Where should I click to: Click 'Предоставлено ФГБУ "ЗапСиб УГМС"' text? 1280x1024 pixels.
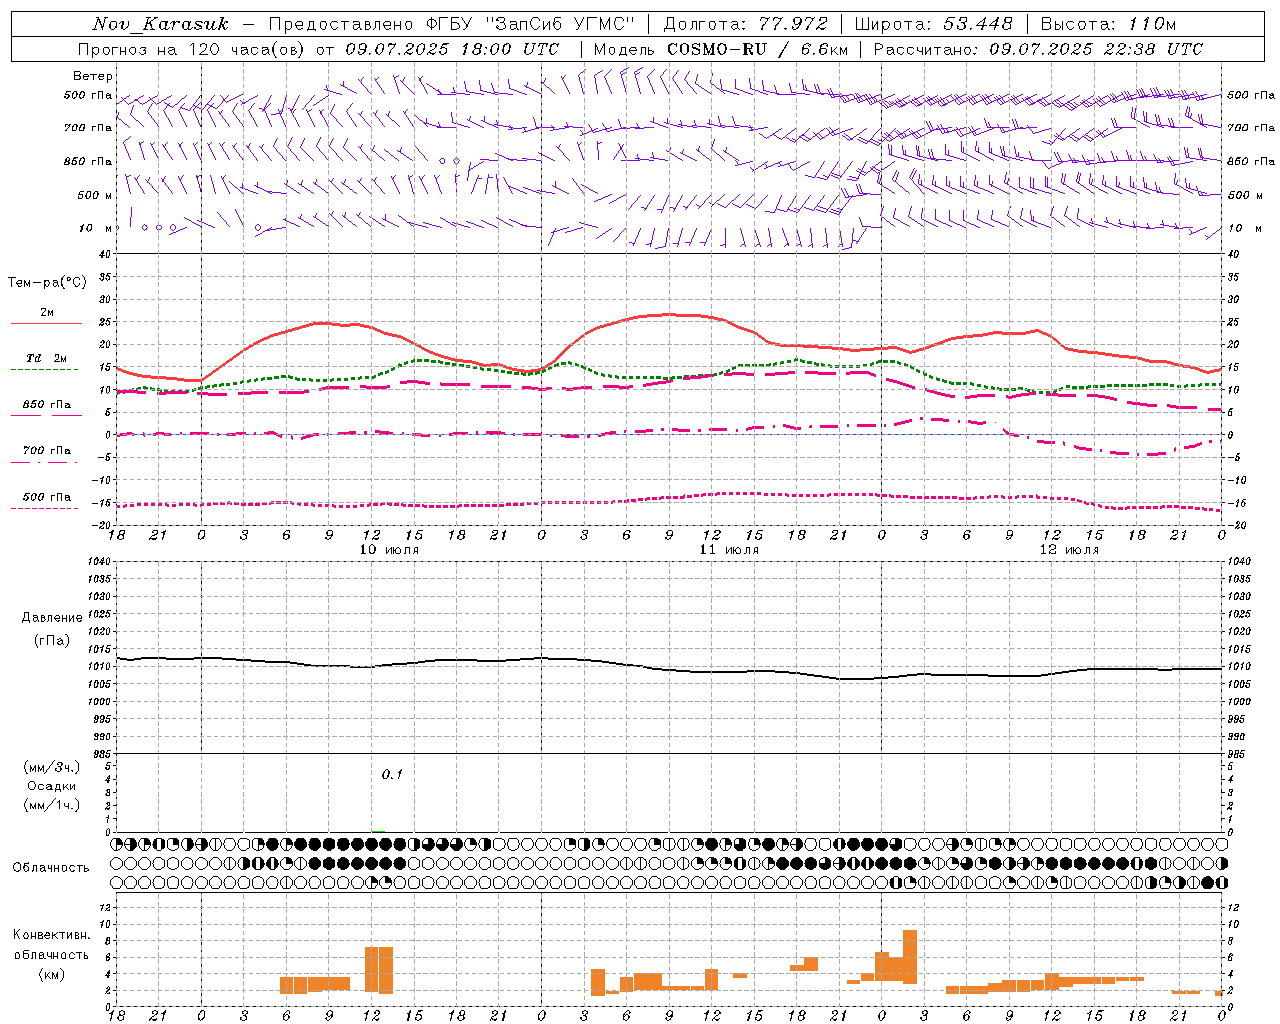(452, 24)
